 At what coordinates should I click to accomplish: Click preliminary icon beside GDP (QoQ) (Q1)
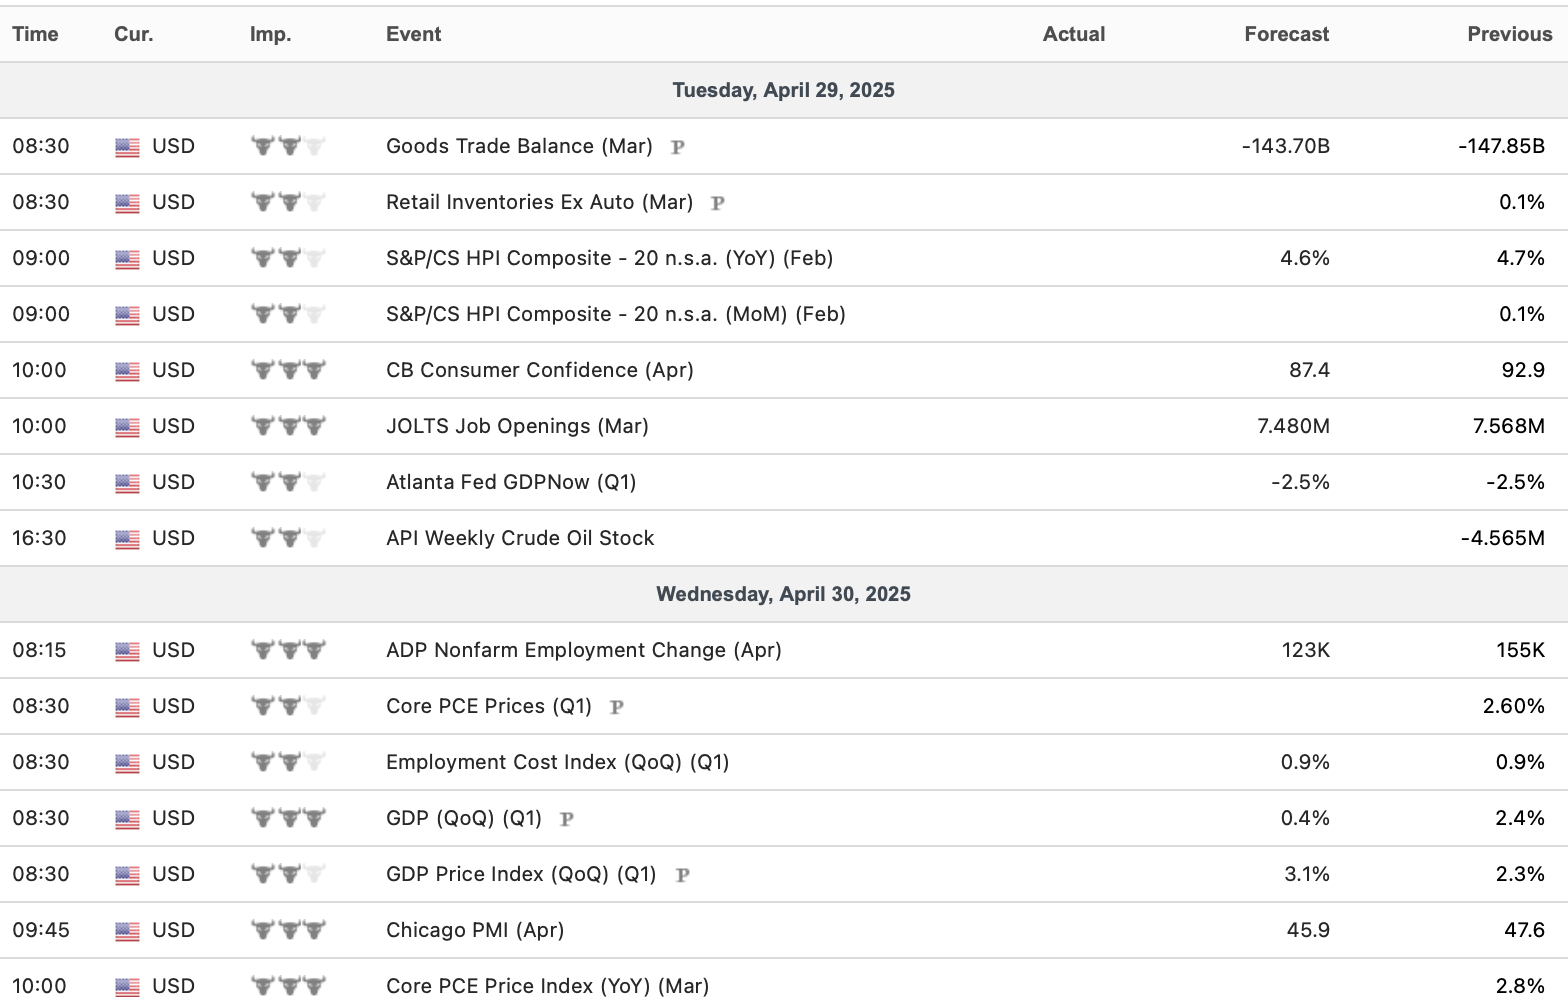point(566,819)
